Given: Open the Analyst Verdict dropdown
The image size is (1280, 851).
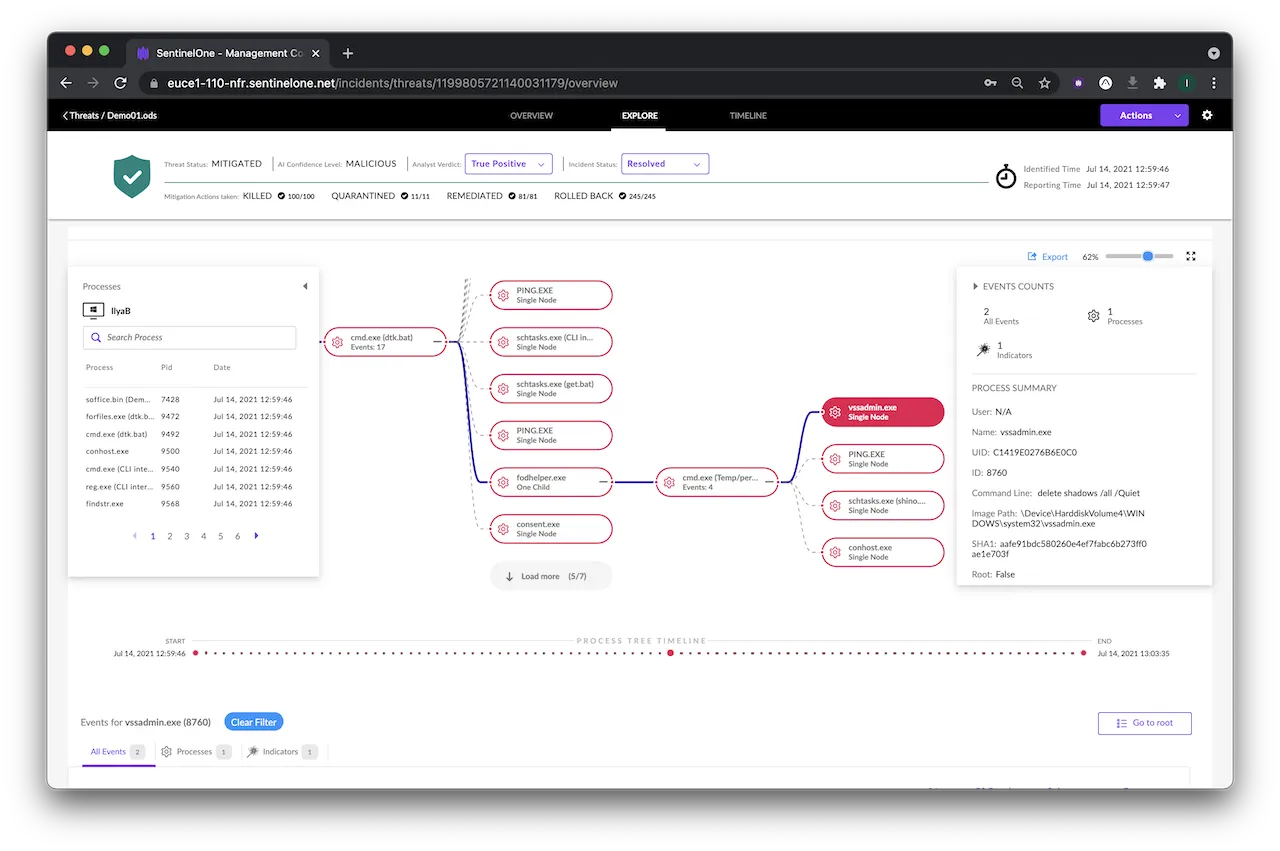Looking at the screenshot, I should [x=509, y=164].
